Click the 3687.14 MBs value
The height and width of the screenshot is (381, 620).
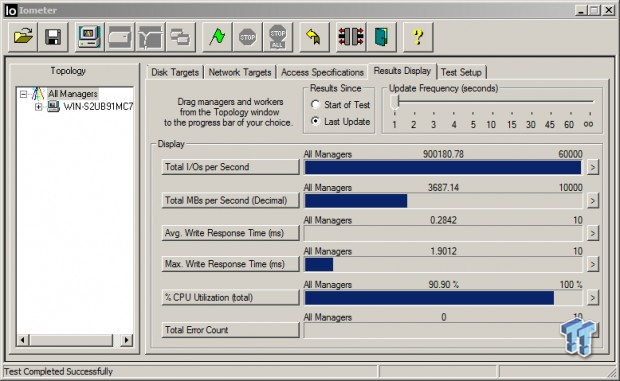point(443,187)
